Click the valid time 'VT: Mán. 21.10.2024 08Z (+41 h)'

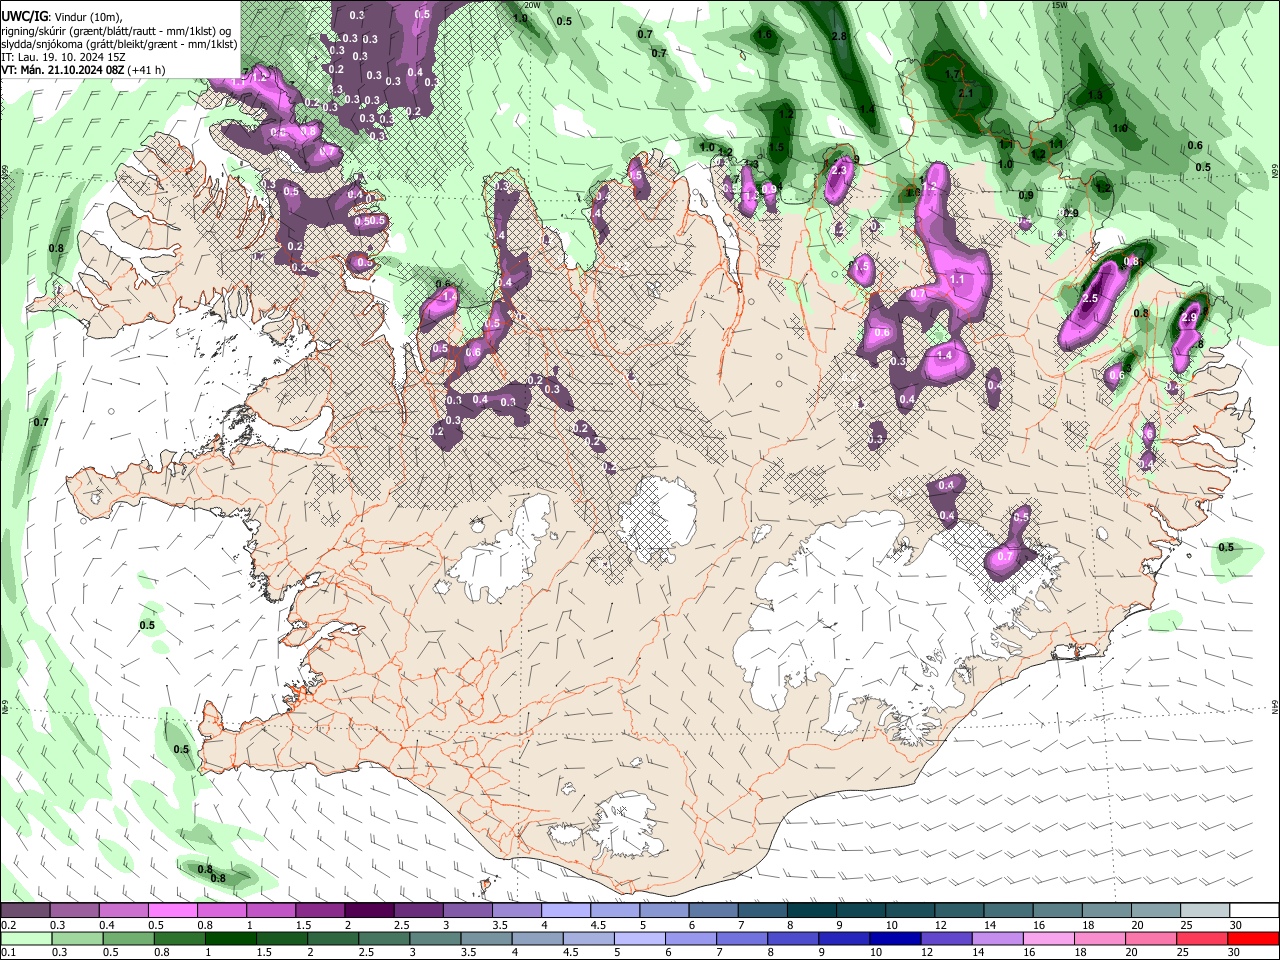coord(83,70)
